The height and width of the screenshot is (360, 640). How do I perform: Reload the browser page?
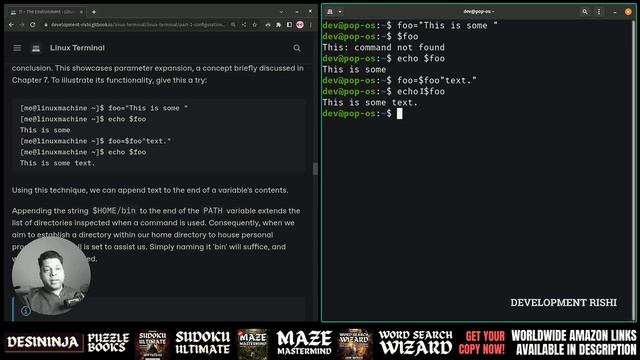(x=33, y=25)
